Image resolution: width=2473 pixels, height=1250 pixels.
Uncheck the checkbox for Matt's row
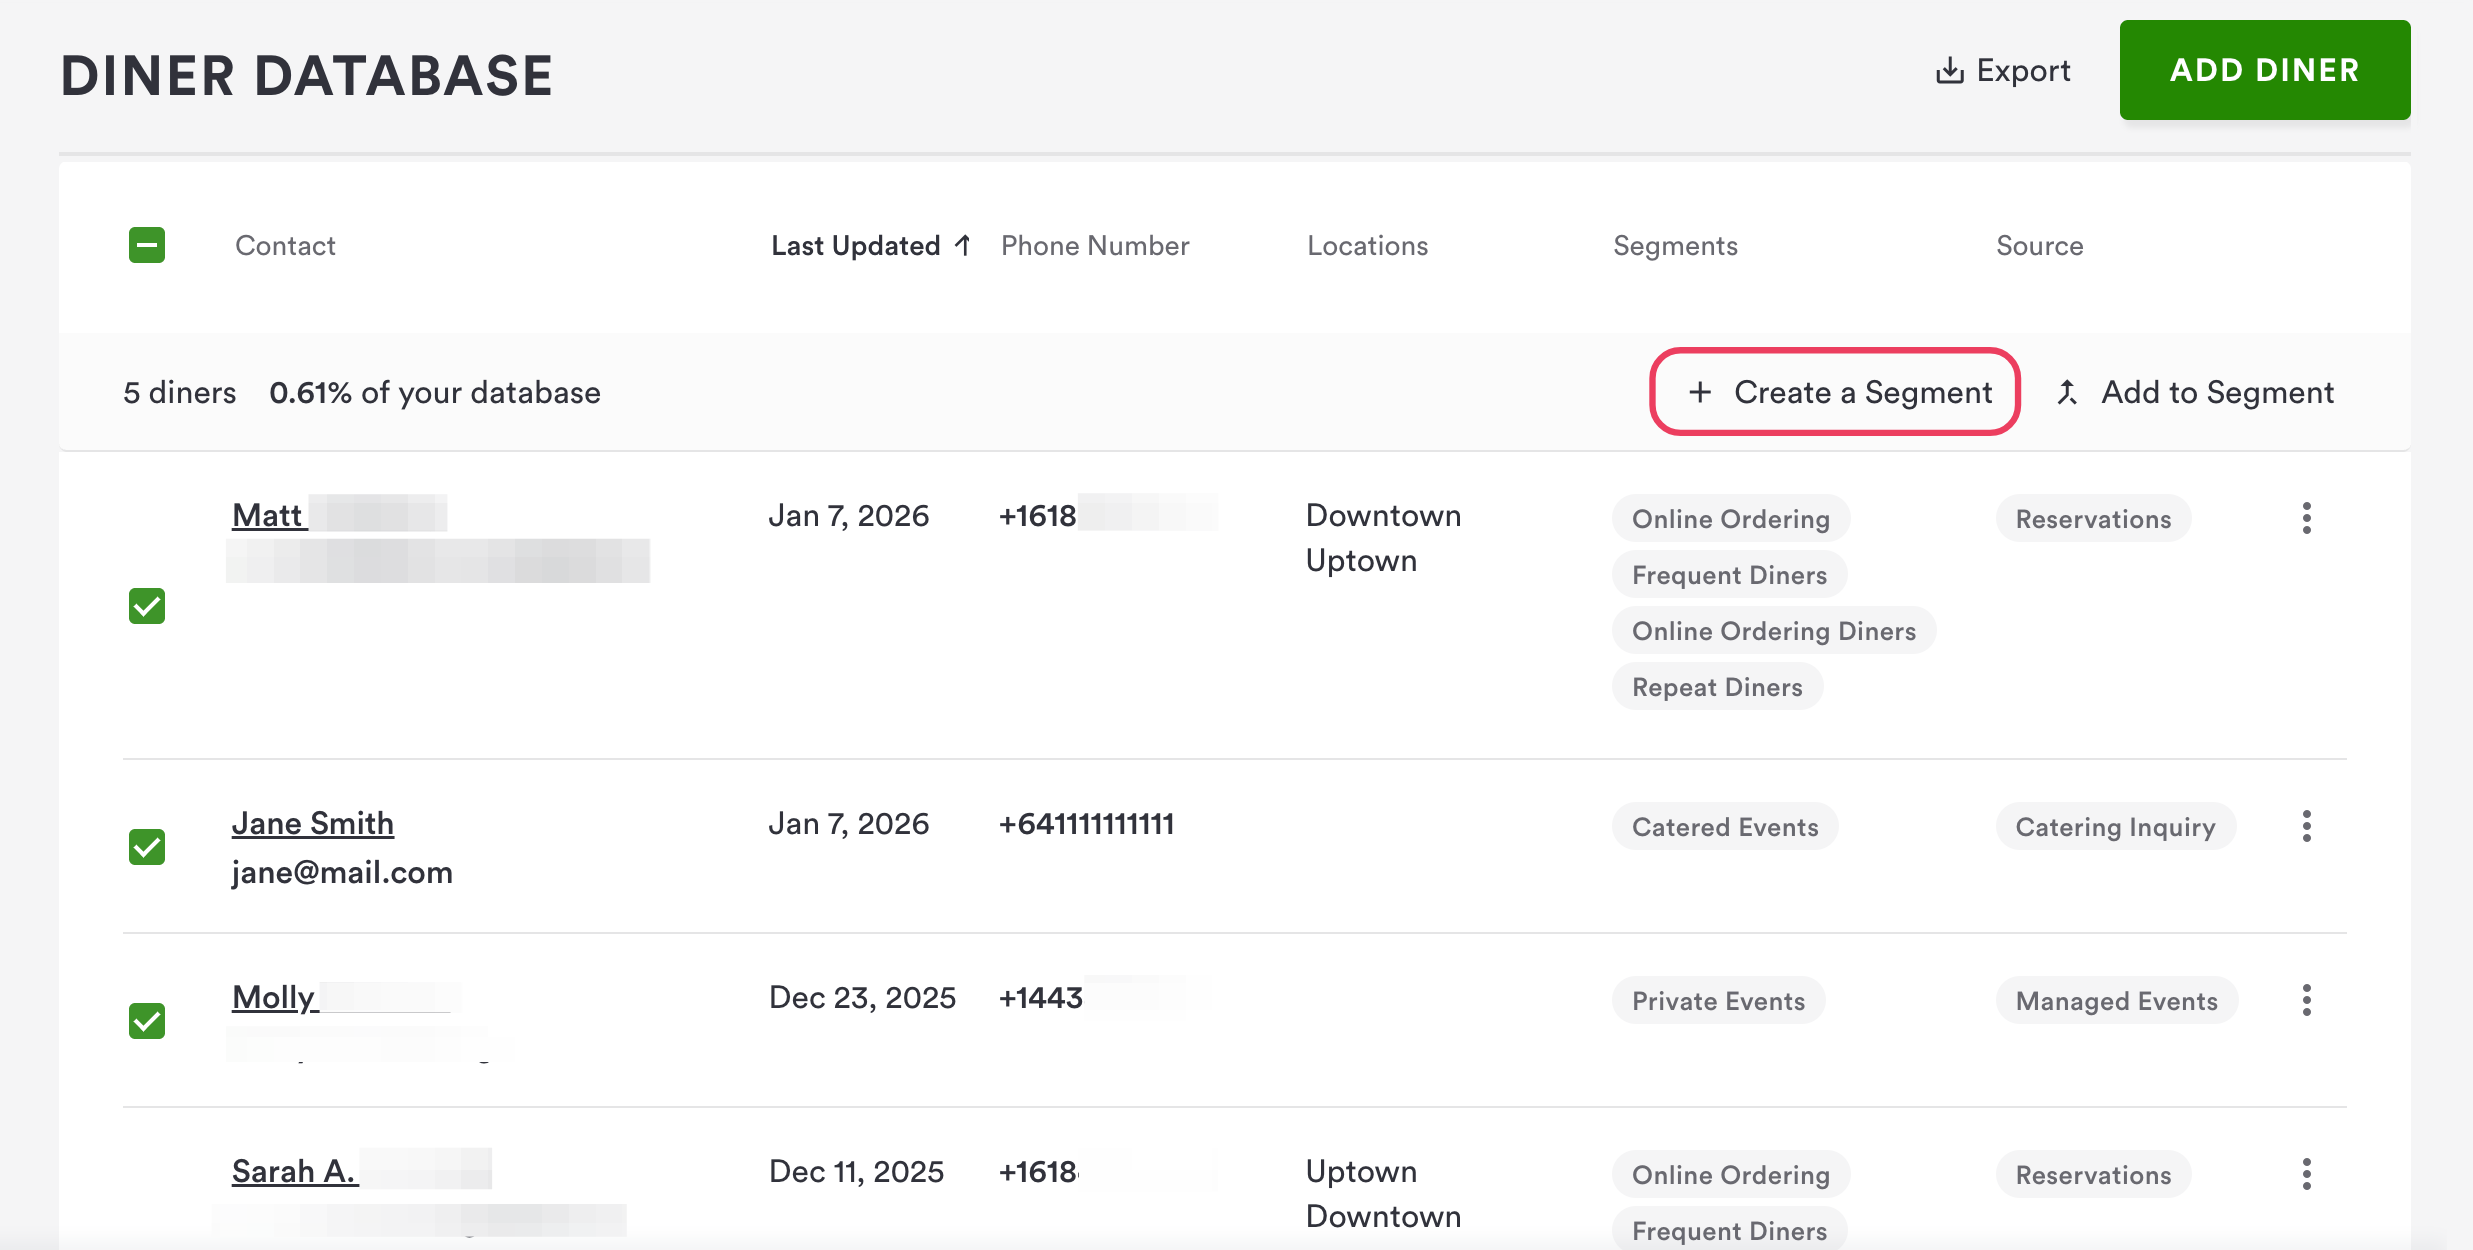pos(147,606)
